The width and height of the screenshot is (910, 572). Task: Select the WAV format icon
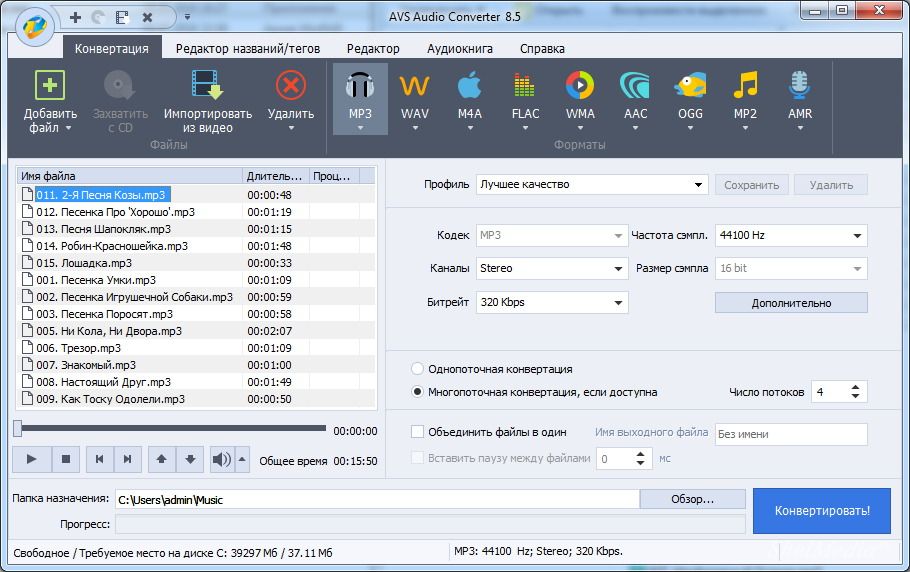(x=414, y=85)
